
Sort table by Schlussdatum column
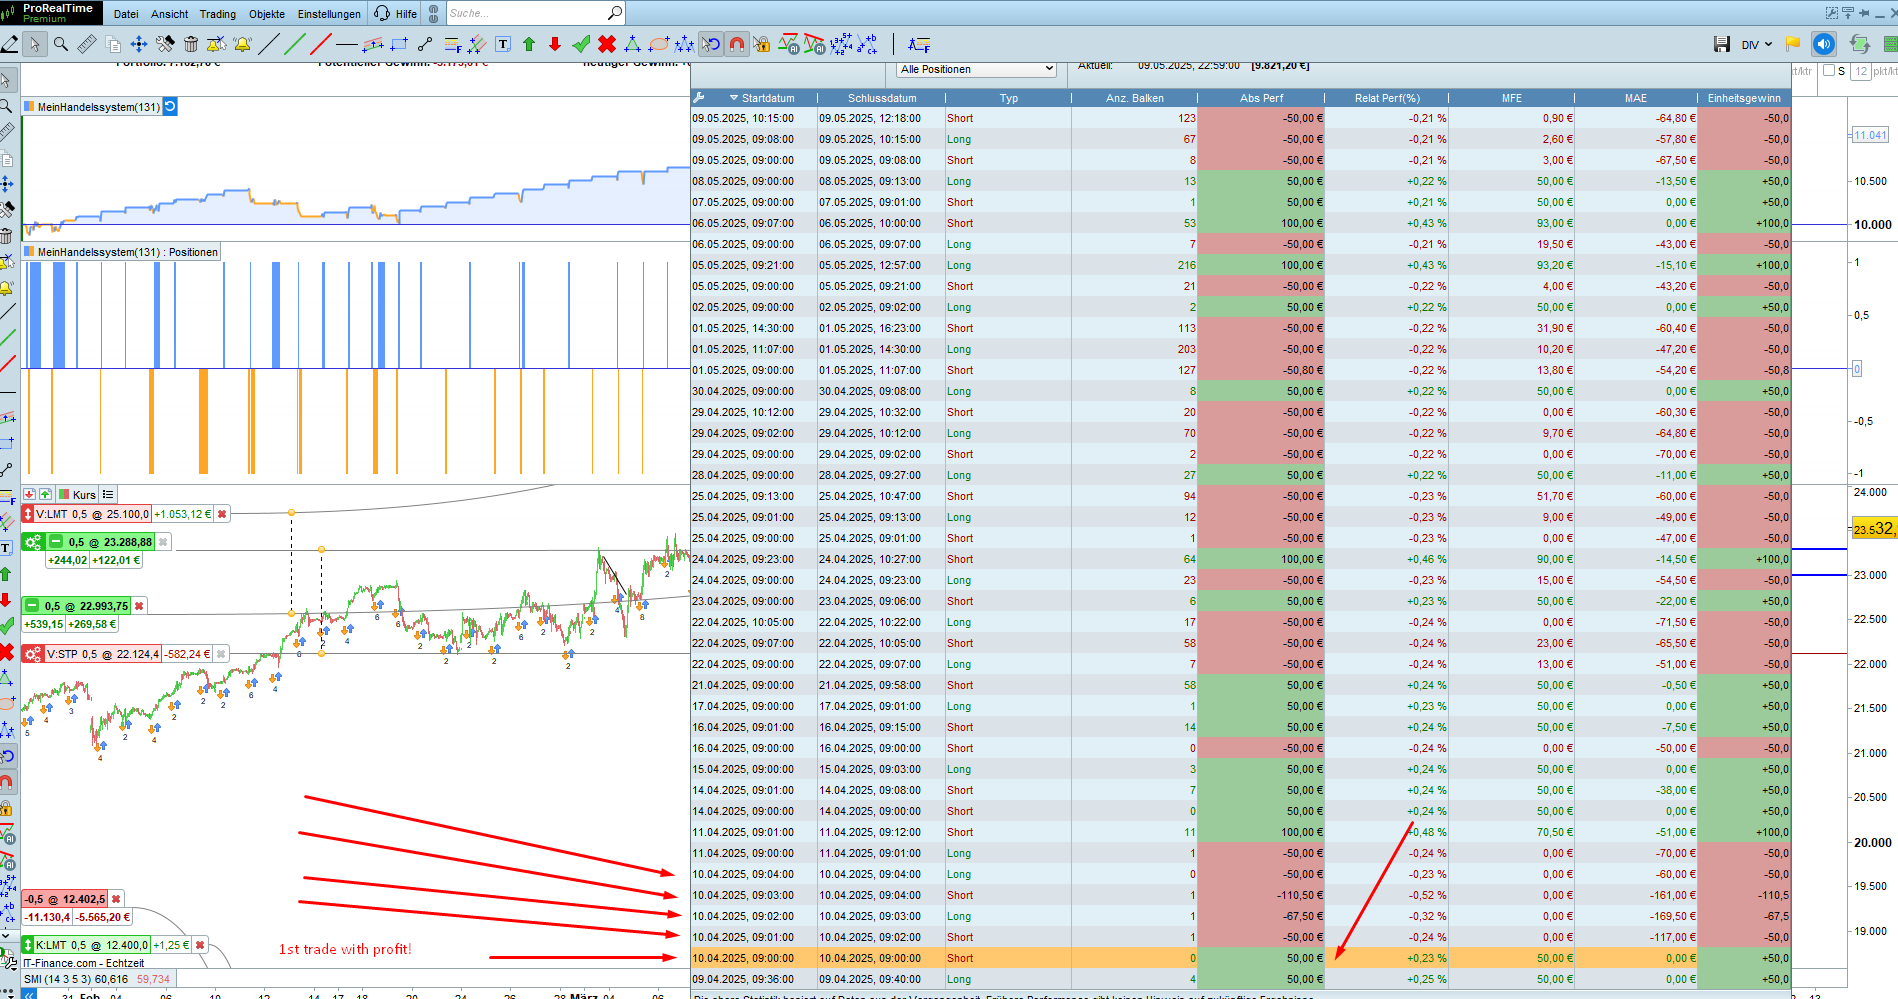coord(882,98)
